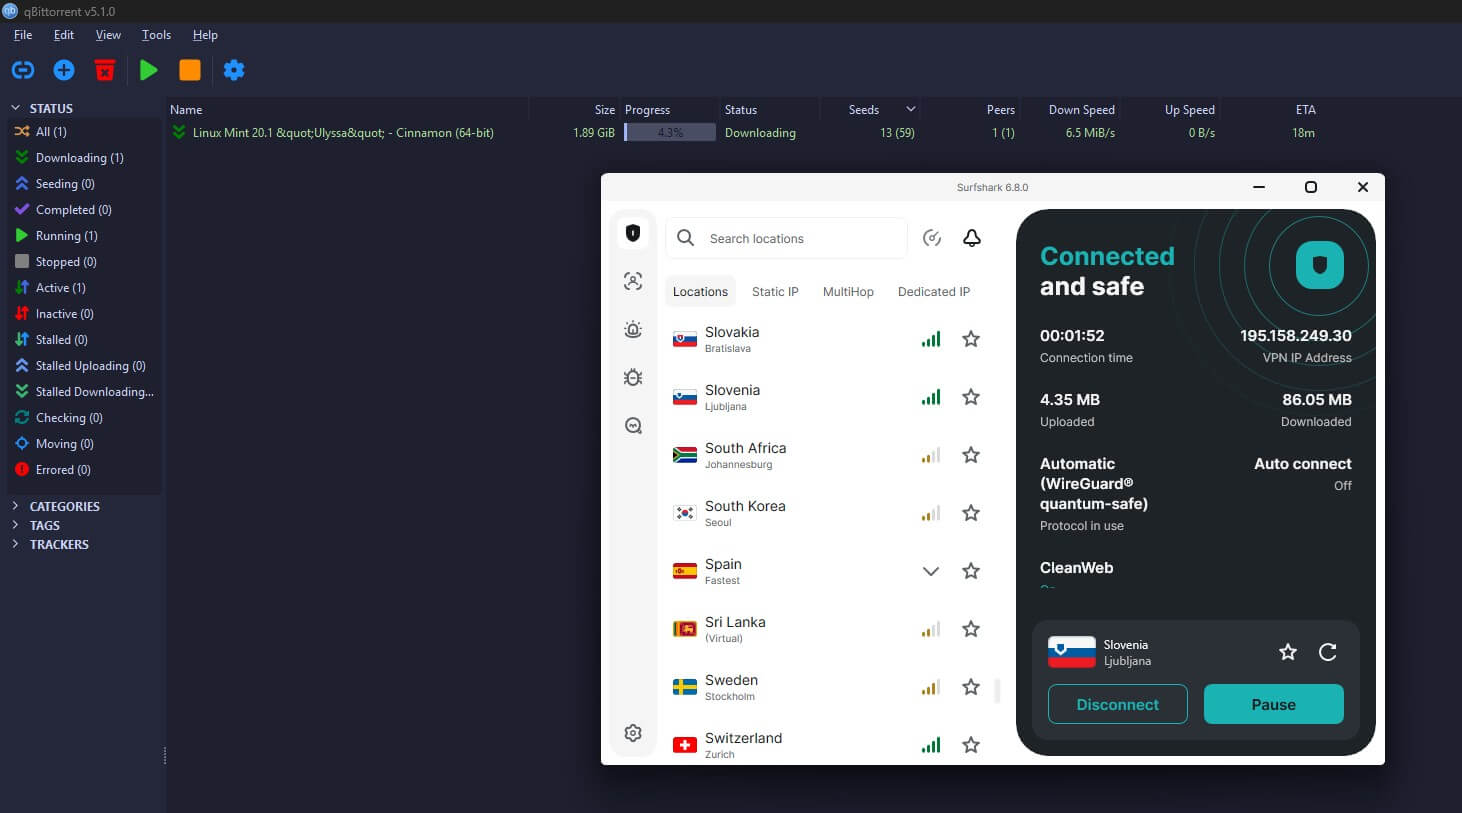Favorite Switzerland with its star
Viewport: 1462px width, 813px height.
click(x=971, y=745)
